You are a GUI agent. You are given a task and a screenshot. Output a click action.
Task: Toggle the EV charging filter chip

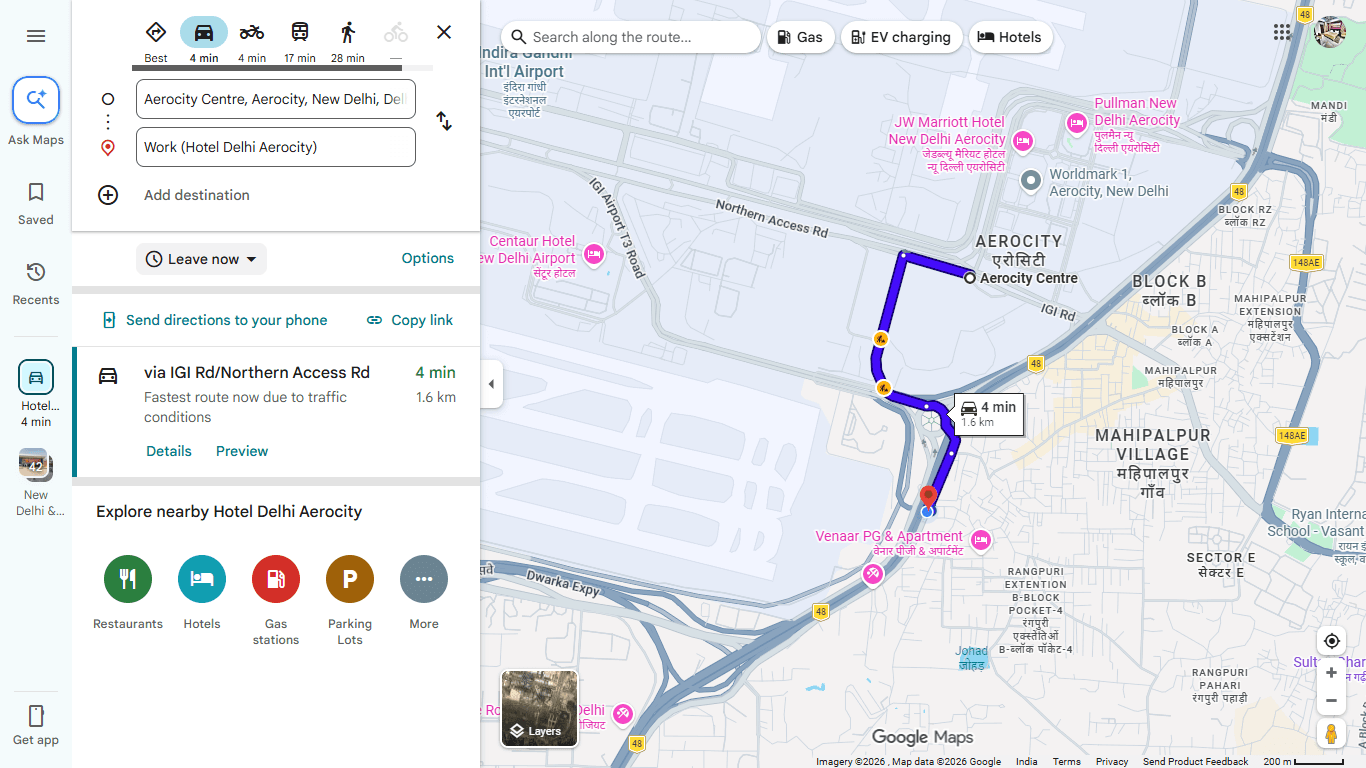coord(901,37)
